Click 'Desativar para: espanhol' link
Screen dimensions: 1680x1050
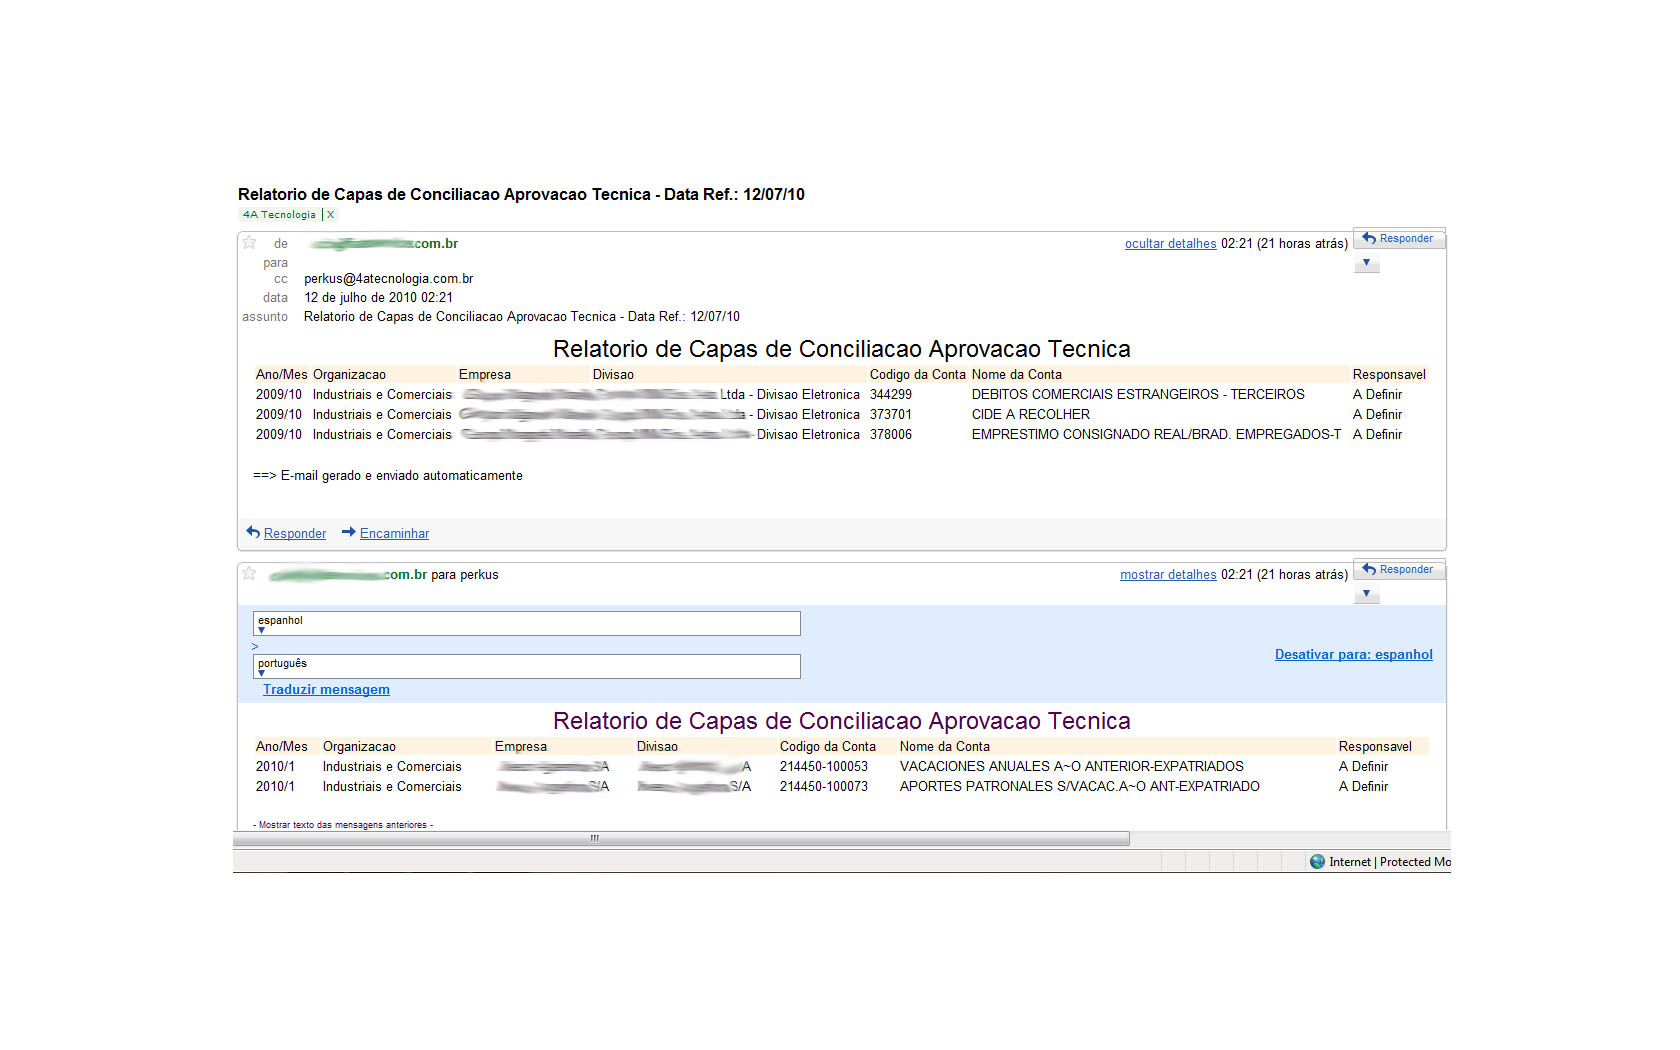click(1353, 655)
